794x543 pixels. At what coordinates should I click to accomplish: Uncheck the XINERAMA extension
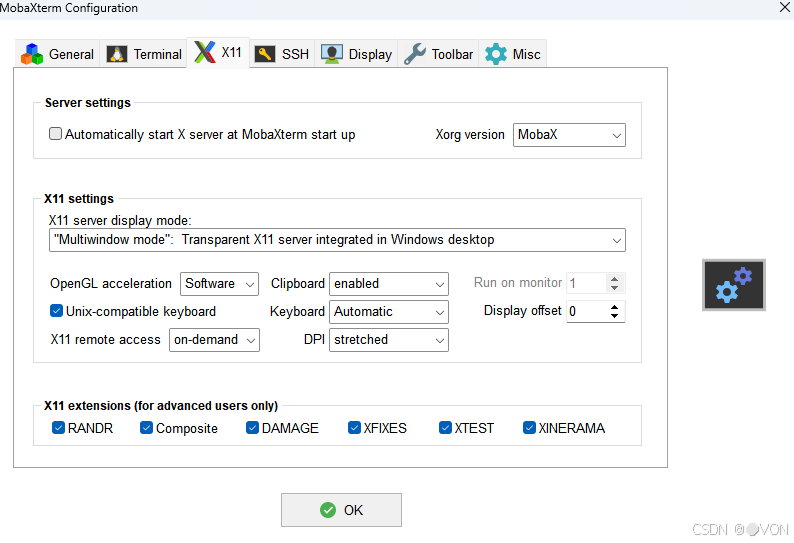(529, 428)
